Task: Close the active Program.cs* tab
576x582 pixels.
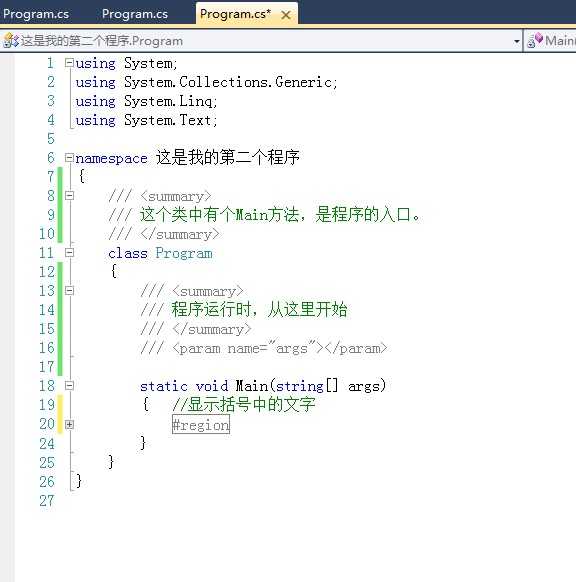Action: pos(286,15)
